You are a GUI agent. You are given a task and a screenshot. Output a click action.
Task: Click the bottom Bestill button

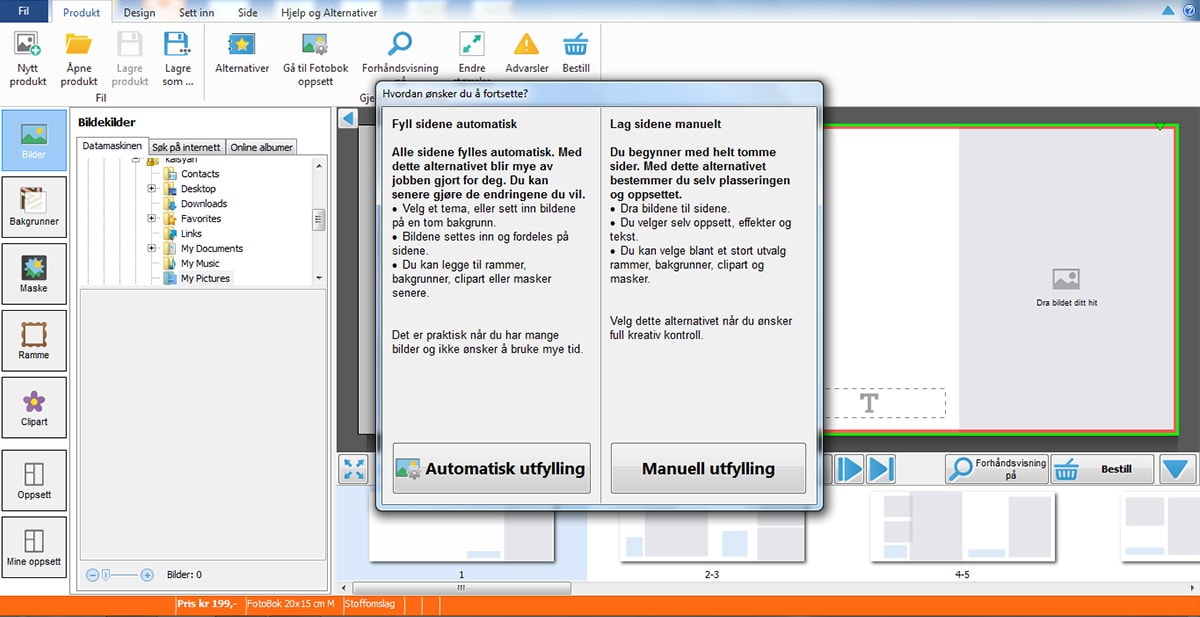1102,469
